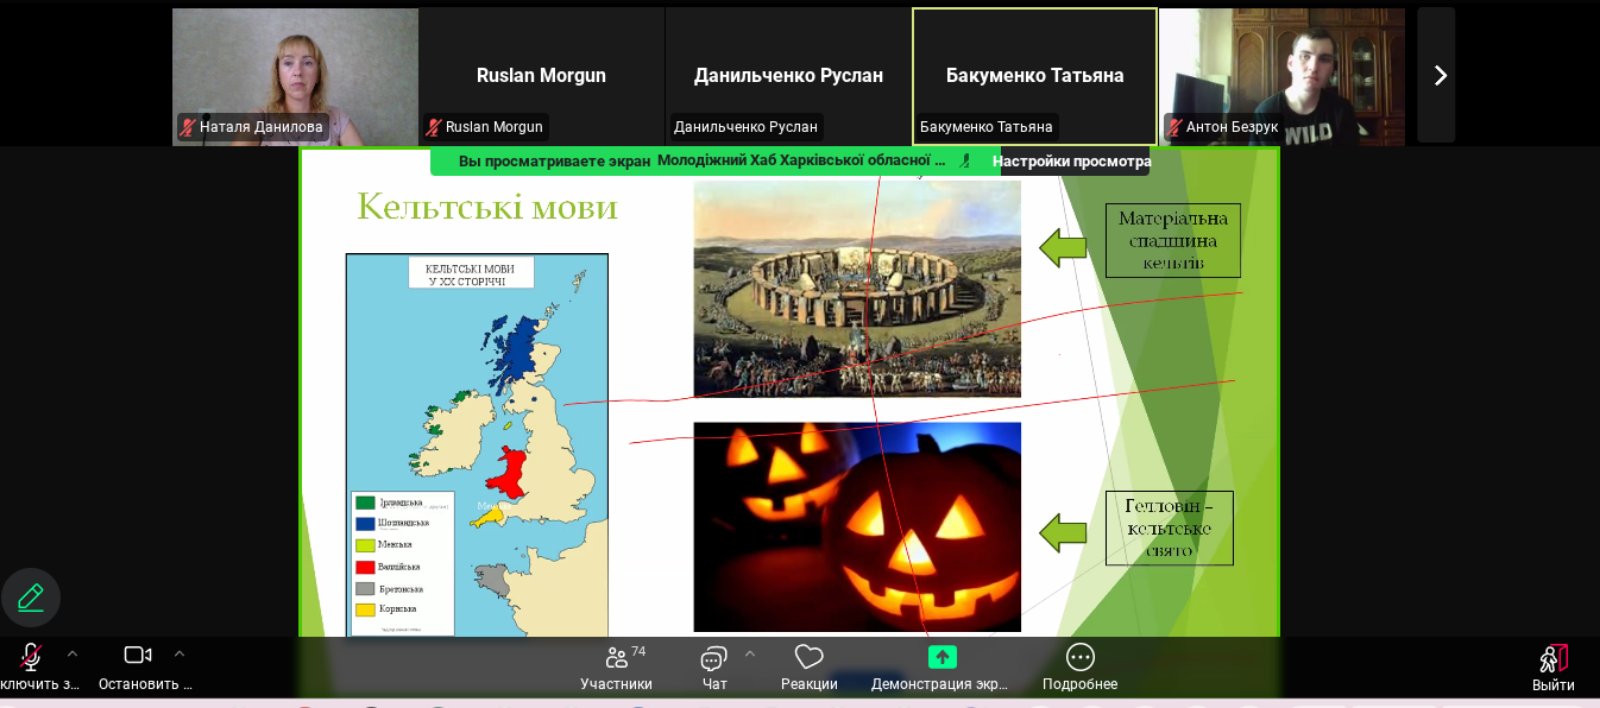The image size is (1600, 708).
Task: Open Реакции reactions menu
Action: coord(809,668)
